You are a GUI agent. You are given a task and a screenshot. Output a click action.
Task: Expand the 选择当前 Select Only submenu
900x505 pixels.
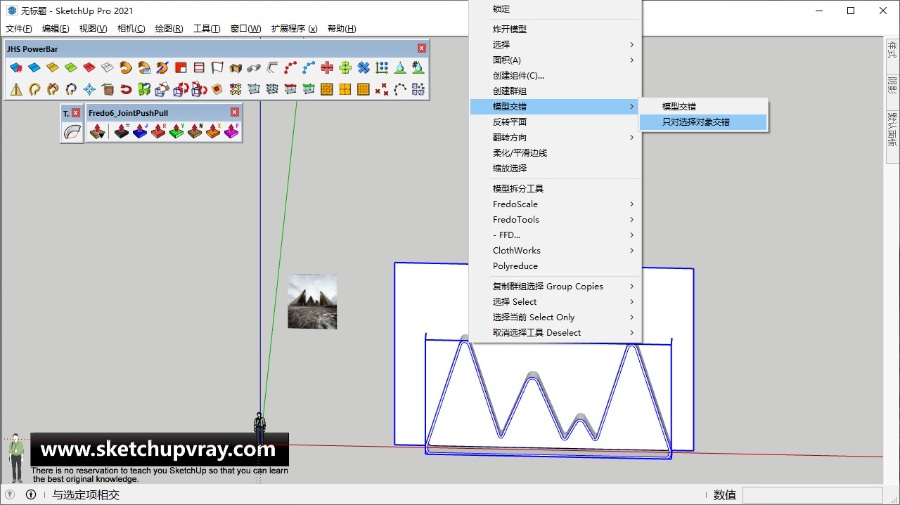point(556,317)
